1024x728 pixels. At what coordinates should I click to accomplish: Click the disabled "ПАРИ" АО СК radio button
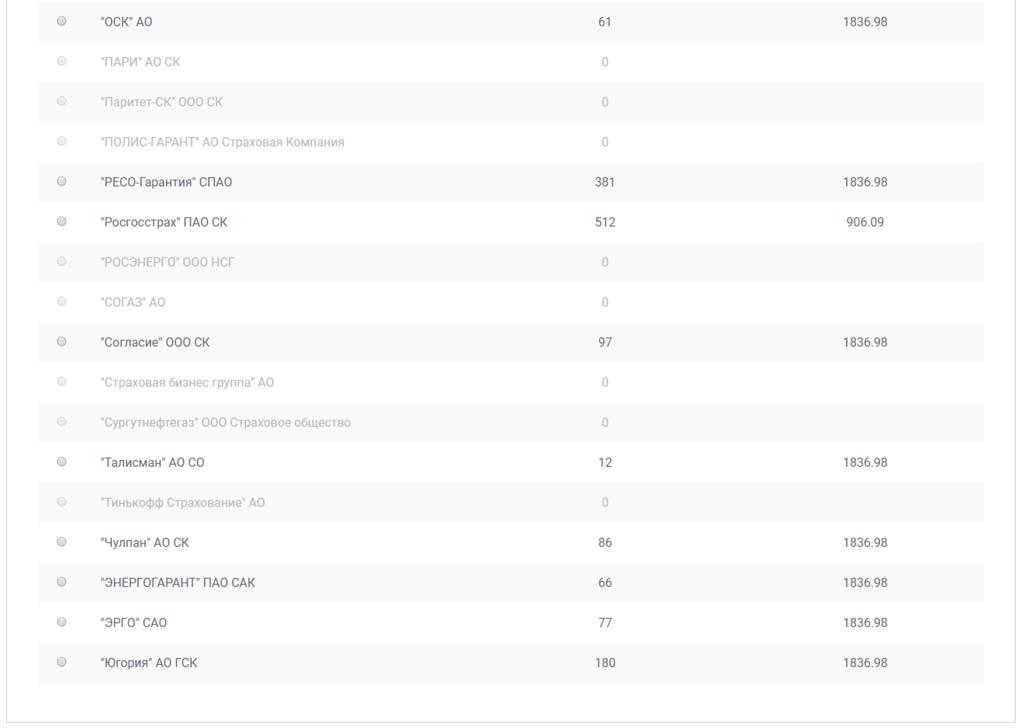click(62, 61)
